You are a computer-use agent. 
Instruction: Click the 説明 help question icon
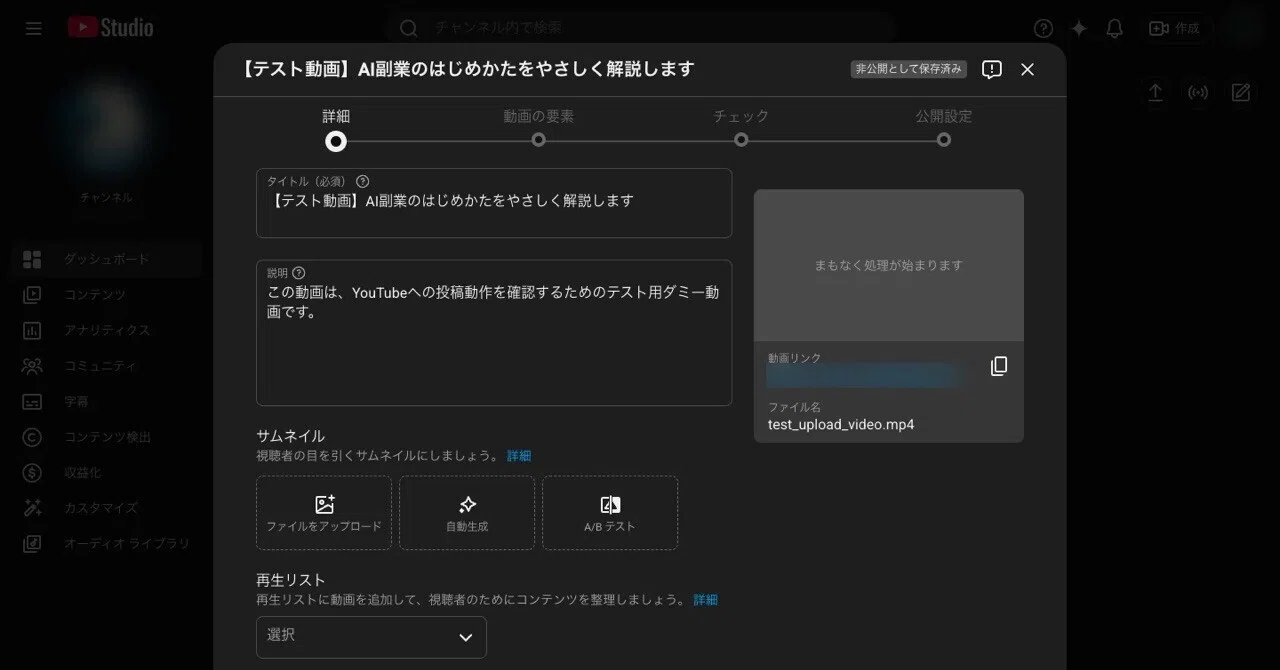click(299, 273)
